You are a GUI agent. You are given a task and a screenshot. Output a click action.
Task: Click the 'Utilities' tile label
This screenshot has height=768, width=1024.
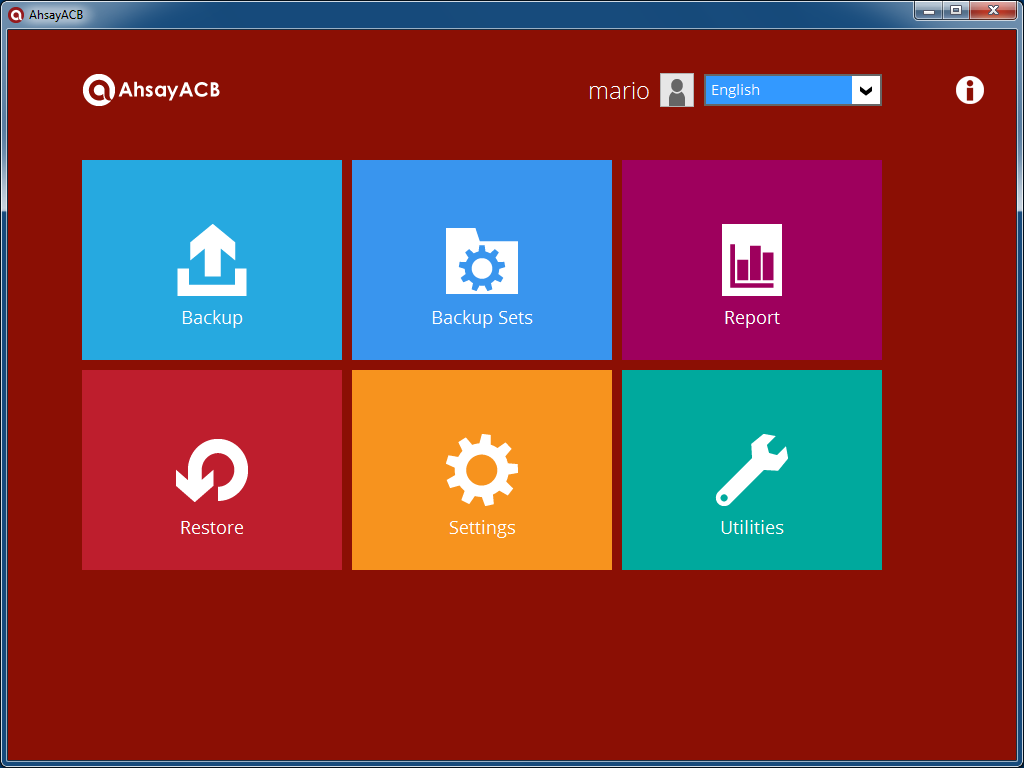752,528
